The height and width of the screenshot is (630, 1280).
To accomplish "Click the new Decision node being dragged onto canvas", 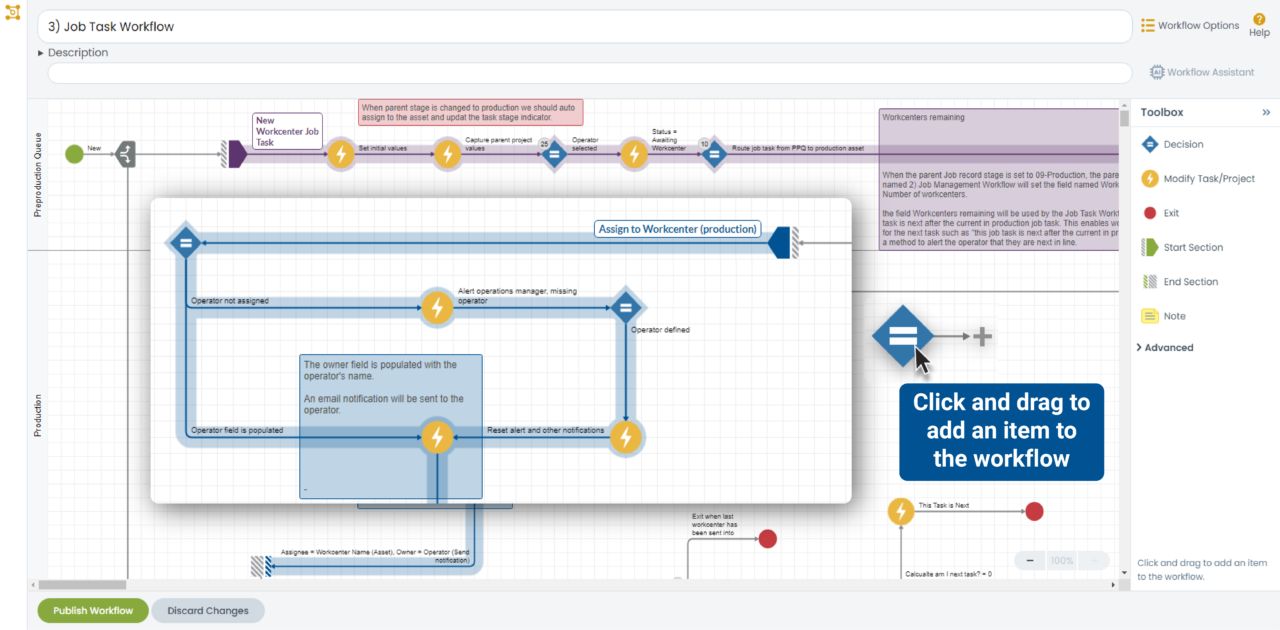I will click(x=905, y=337).
